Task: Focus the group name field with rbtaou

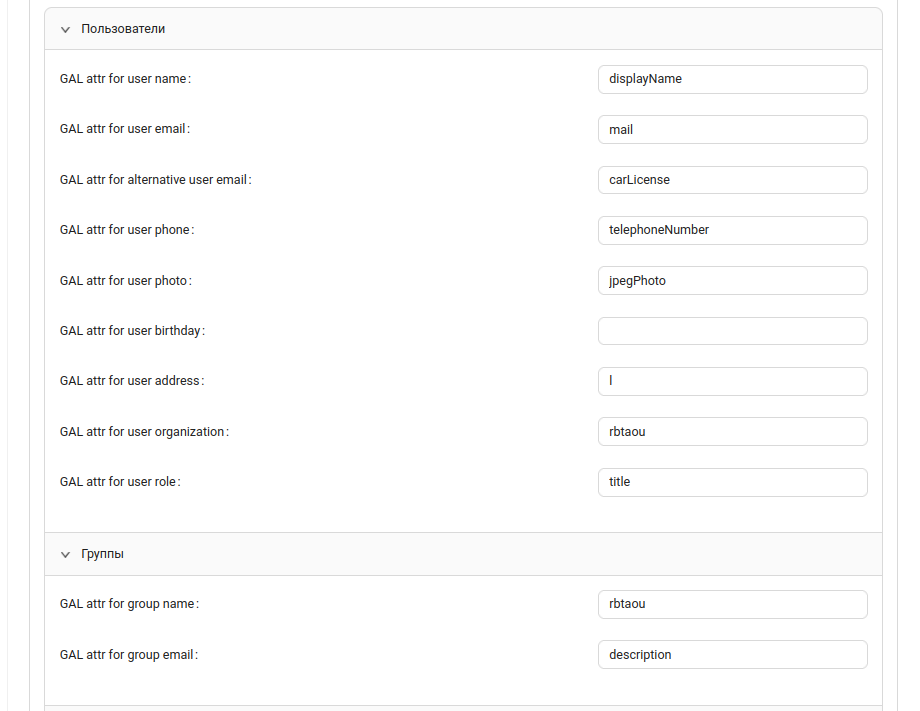Action: [732, 604]
